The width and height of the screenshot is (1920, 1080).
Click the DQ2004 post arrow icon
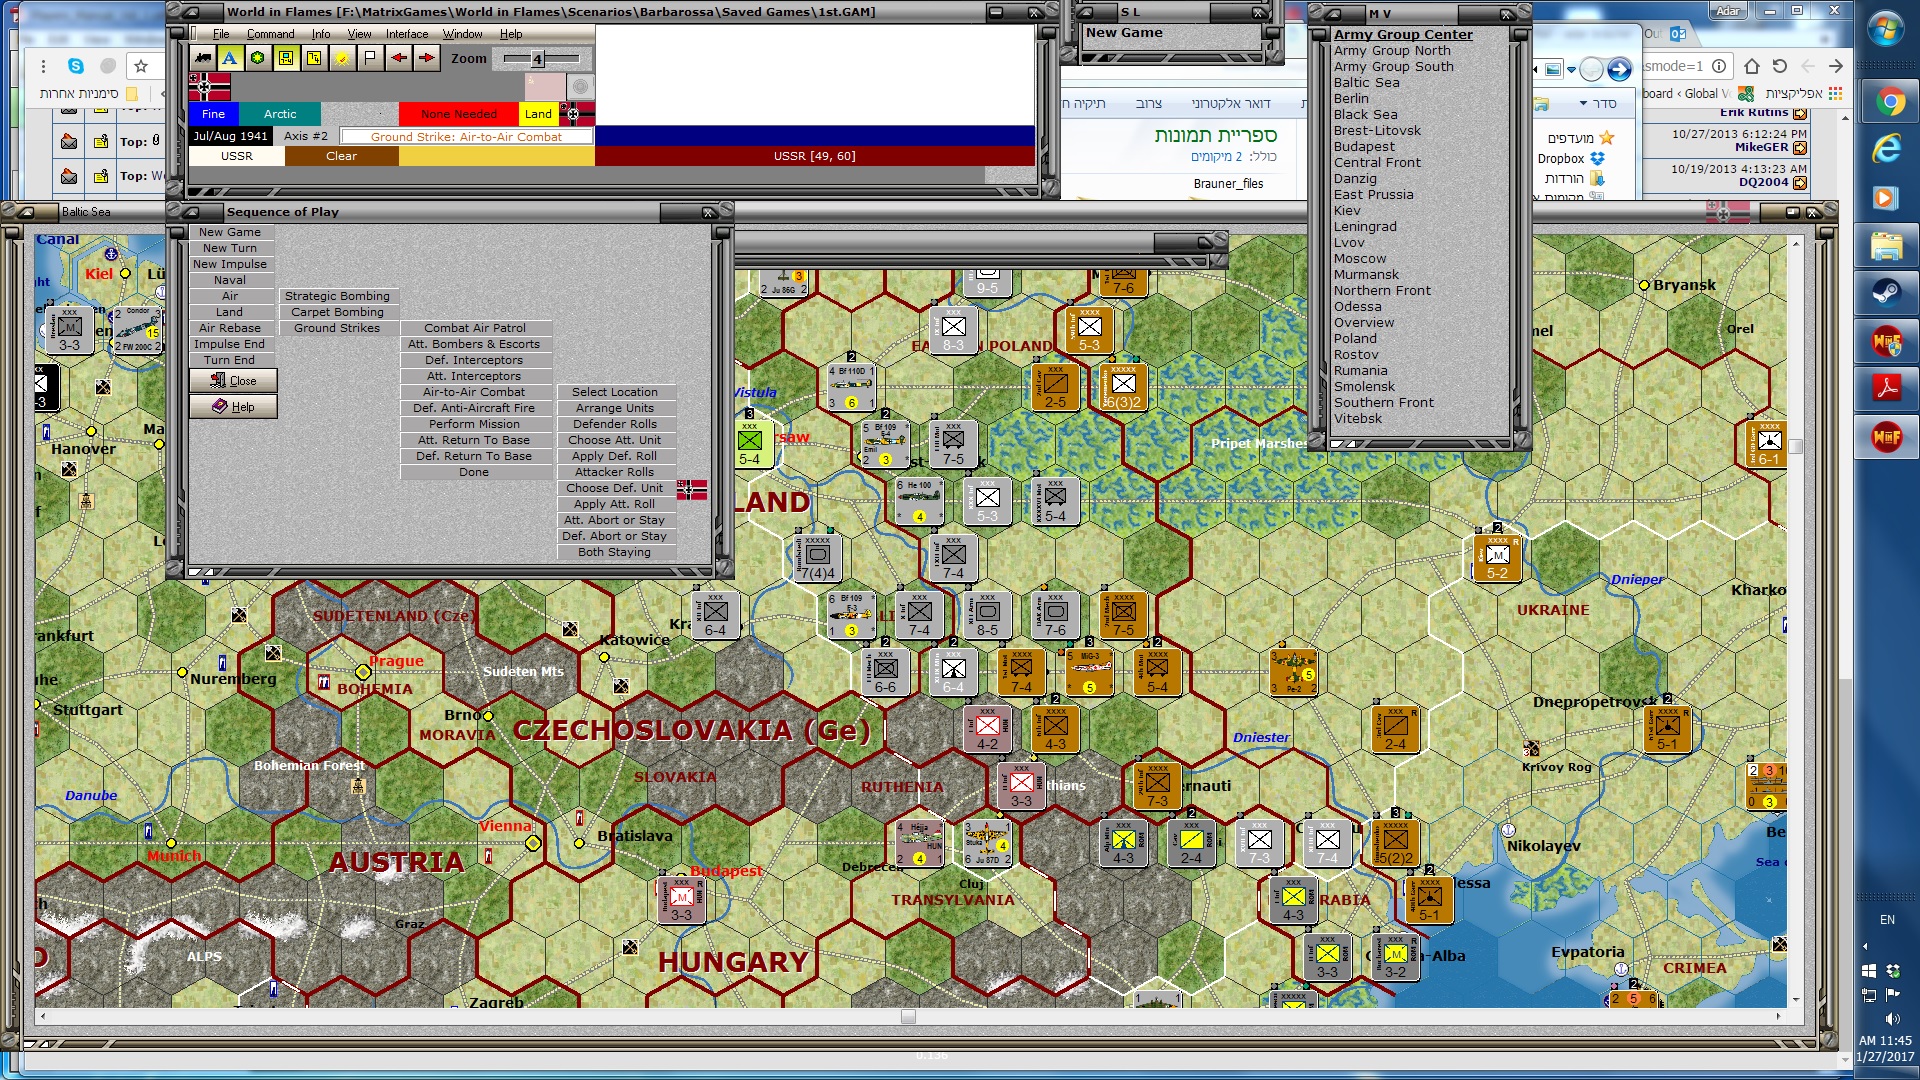1800,183
